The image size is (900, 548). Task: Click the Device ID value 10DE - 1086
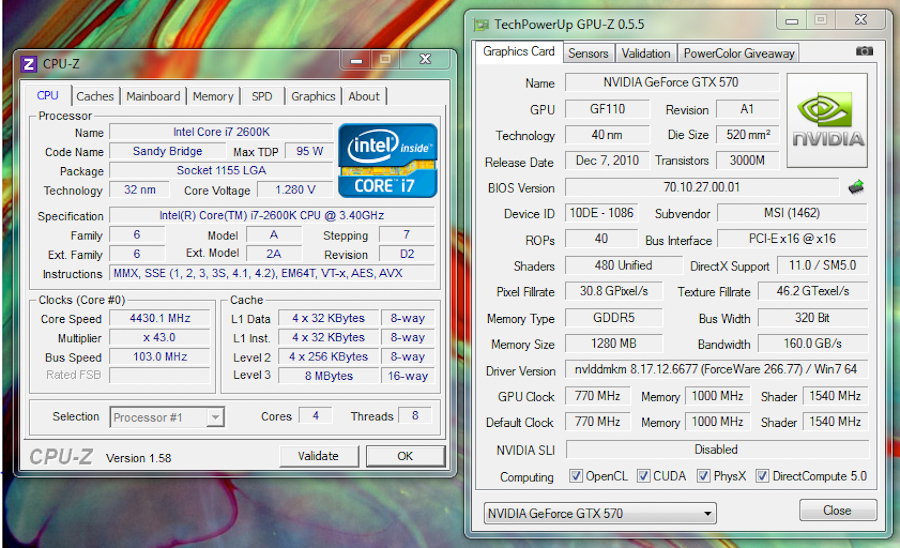(602, 213)
